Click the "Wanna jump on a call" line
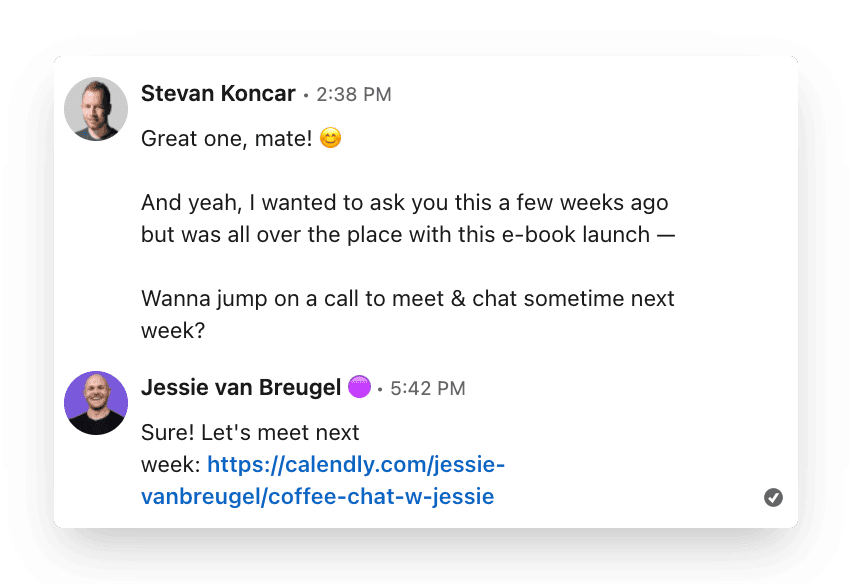This screenshot has width=852, height=584. pos(408,298)
